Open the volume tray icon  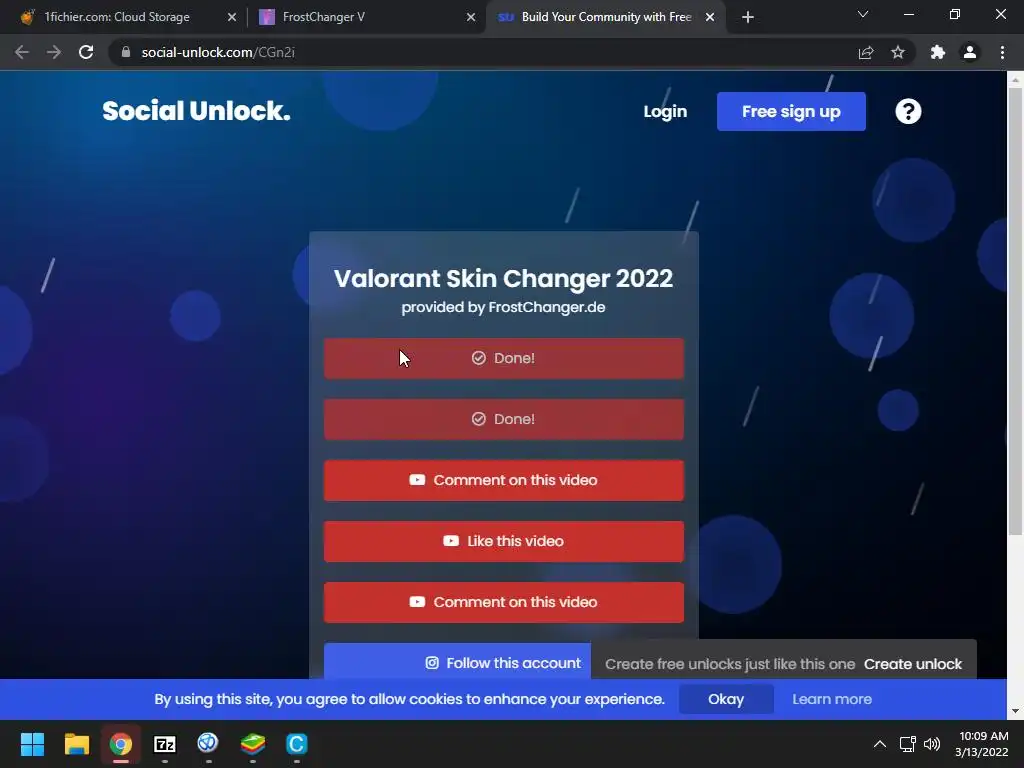coord(931,744)
